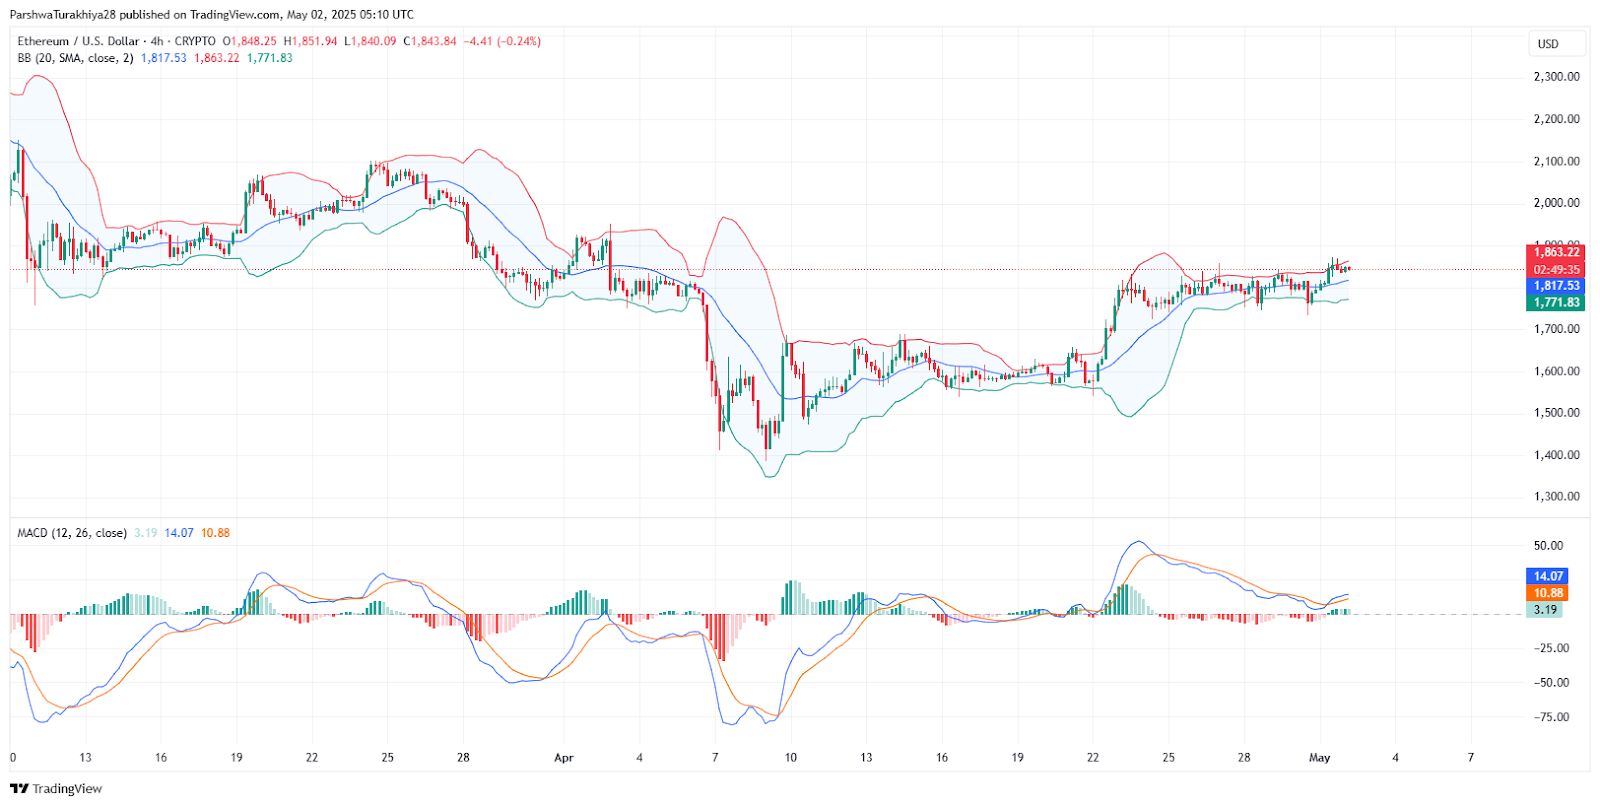
Task: Click the publisher line ParshwaTurakhiya28 published on TradingView.com
Action: point(147,15)
